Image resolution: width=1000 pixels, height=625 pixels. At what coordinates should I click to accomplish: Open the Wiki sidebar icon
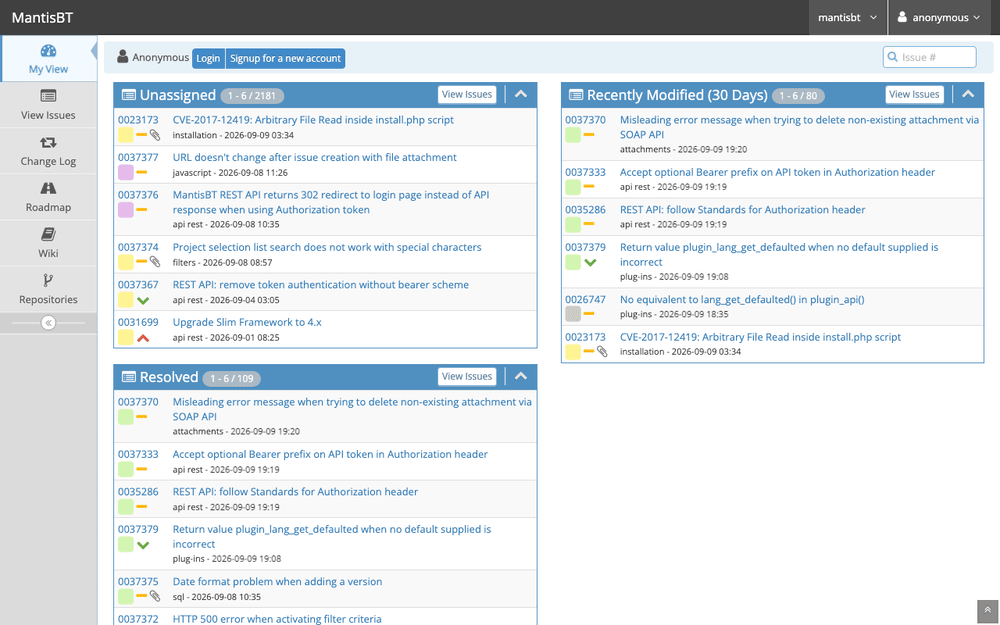click(x=48, y=234)
